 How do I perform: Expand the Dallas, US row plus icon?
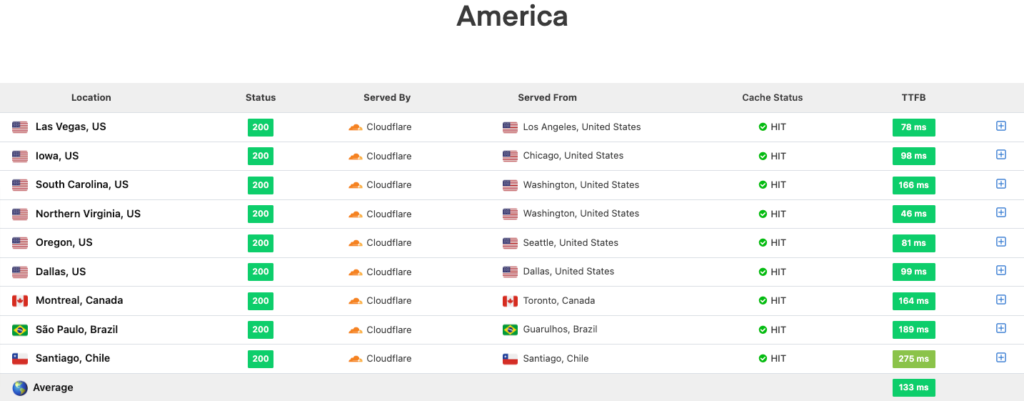pos(1000,270)
